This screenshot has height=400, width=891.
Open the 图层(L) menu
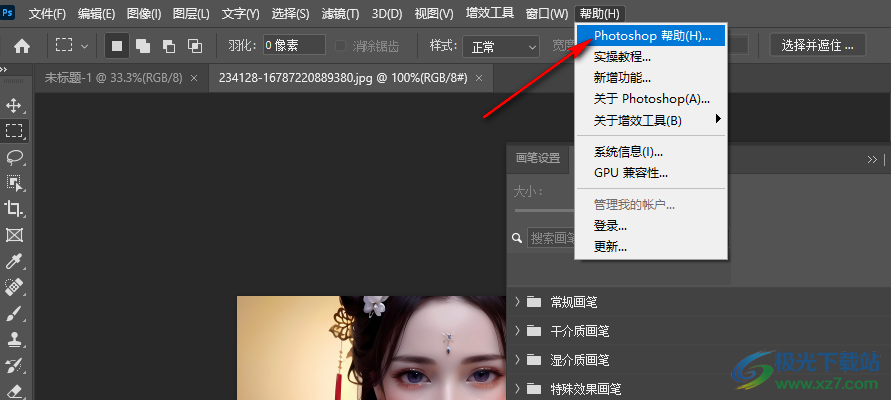coord(191,14)
